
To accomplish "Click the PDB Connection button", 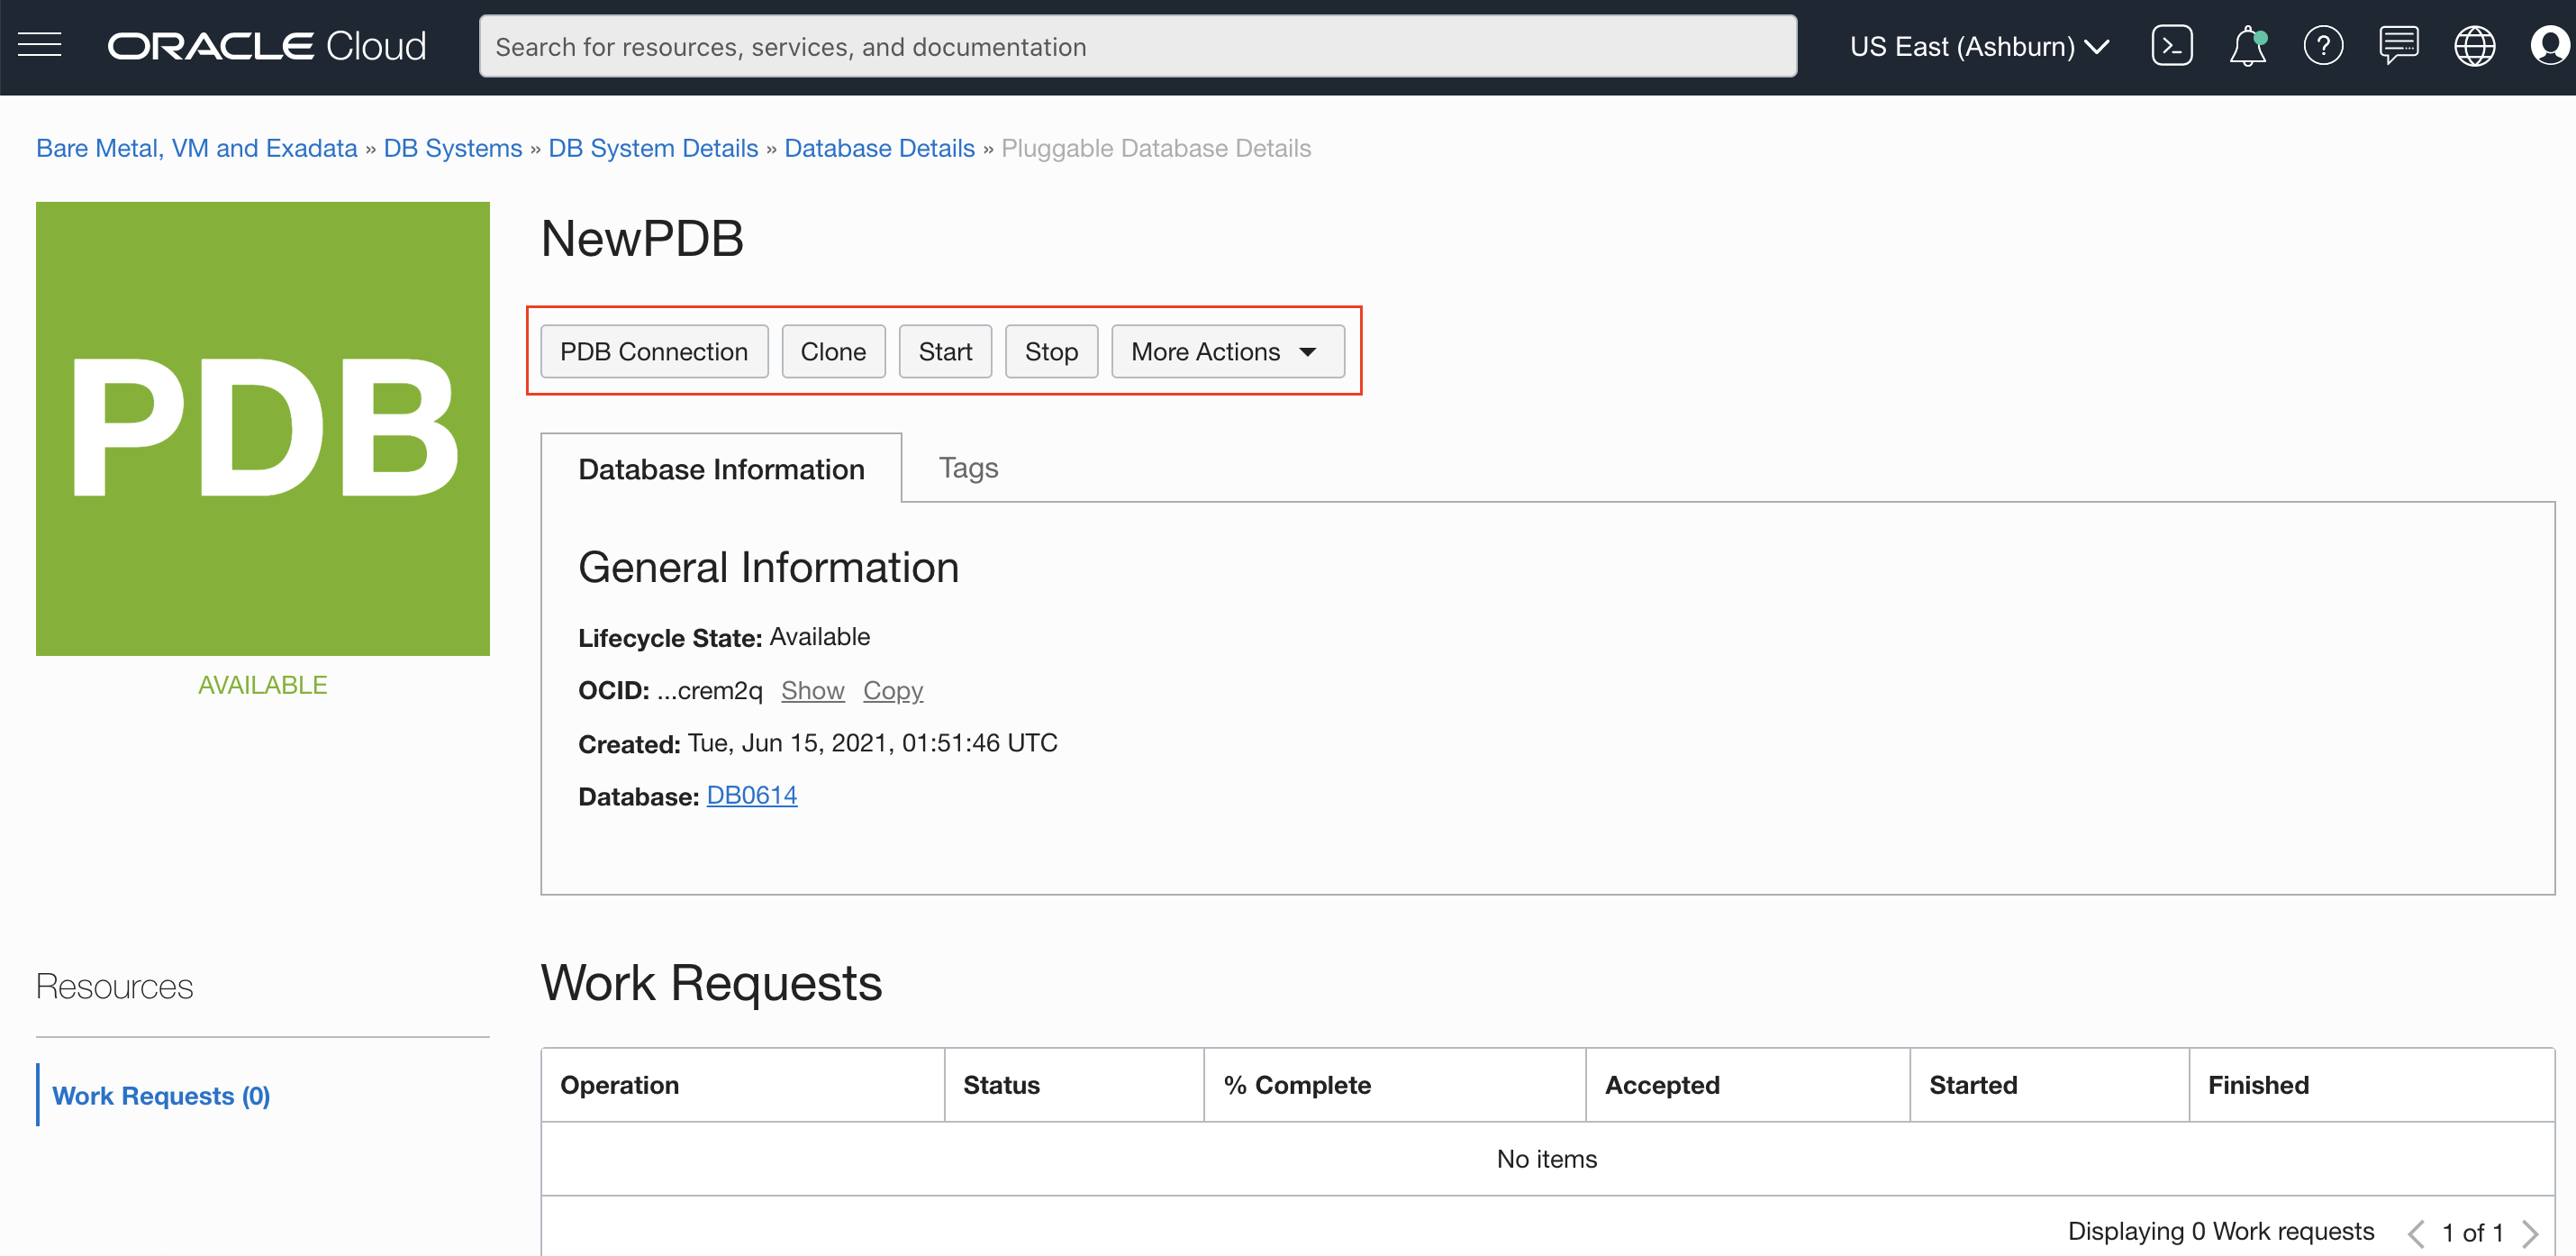I will tap(653, 351).
